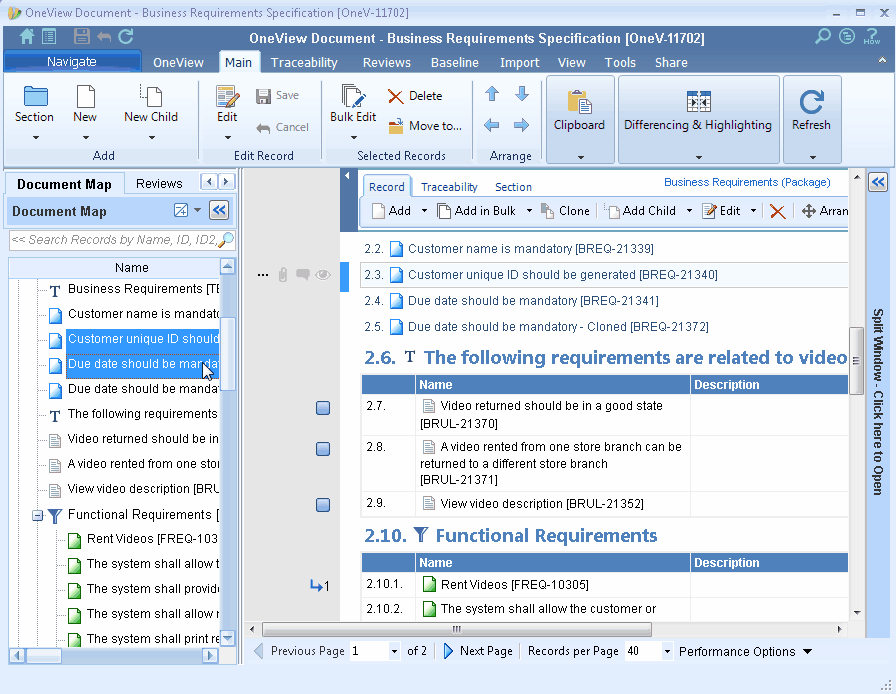Screen dimensions: 896x694
Task: Click the New record icon in ribbon
Action: [x=86, y=95]
